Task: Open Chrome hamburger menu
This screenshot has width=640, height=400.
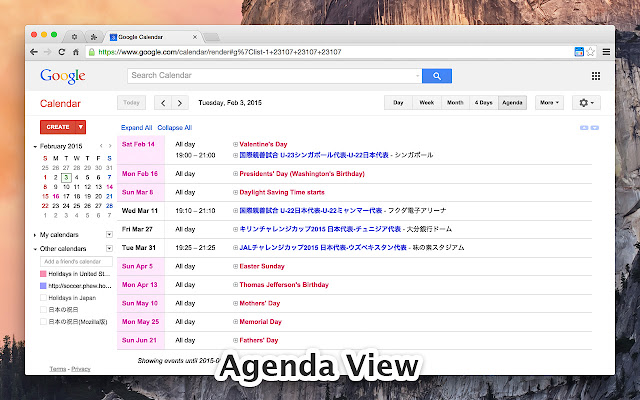Action: pyautogui.click(x=607, y=52)
